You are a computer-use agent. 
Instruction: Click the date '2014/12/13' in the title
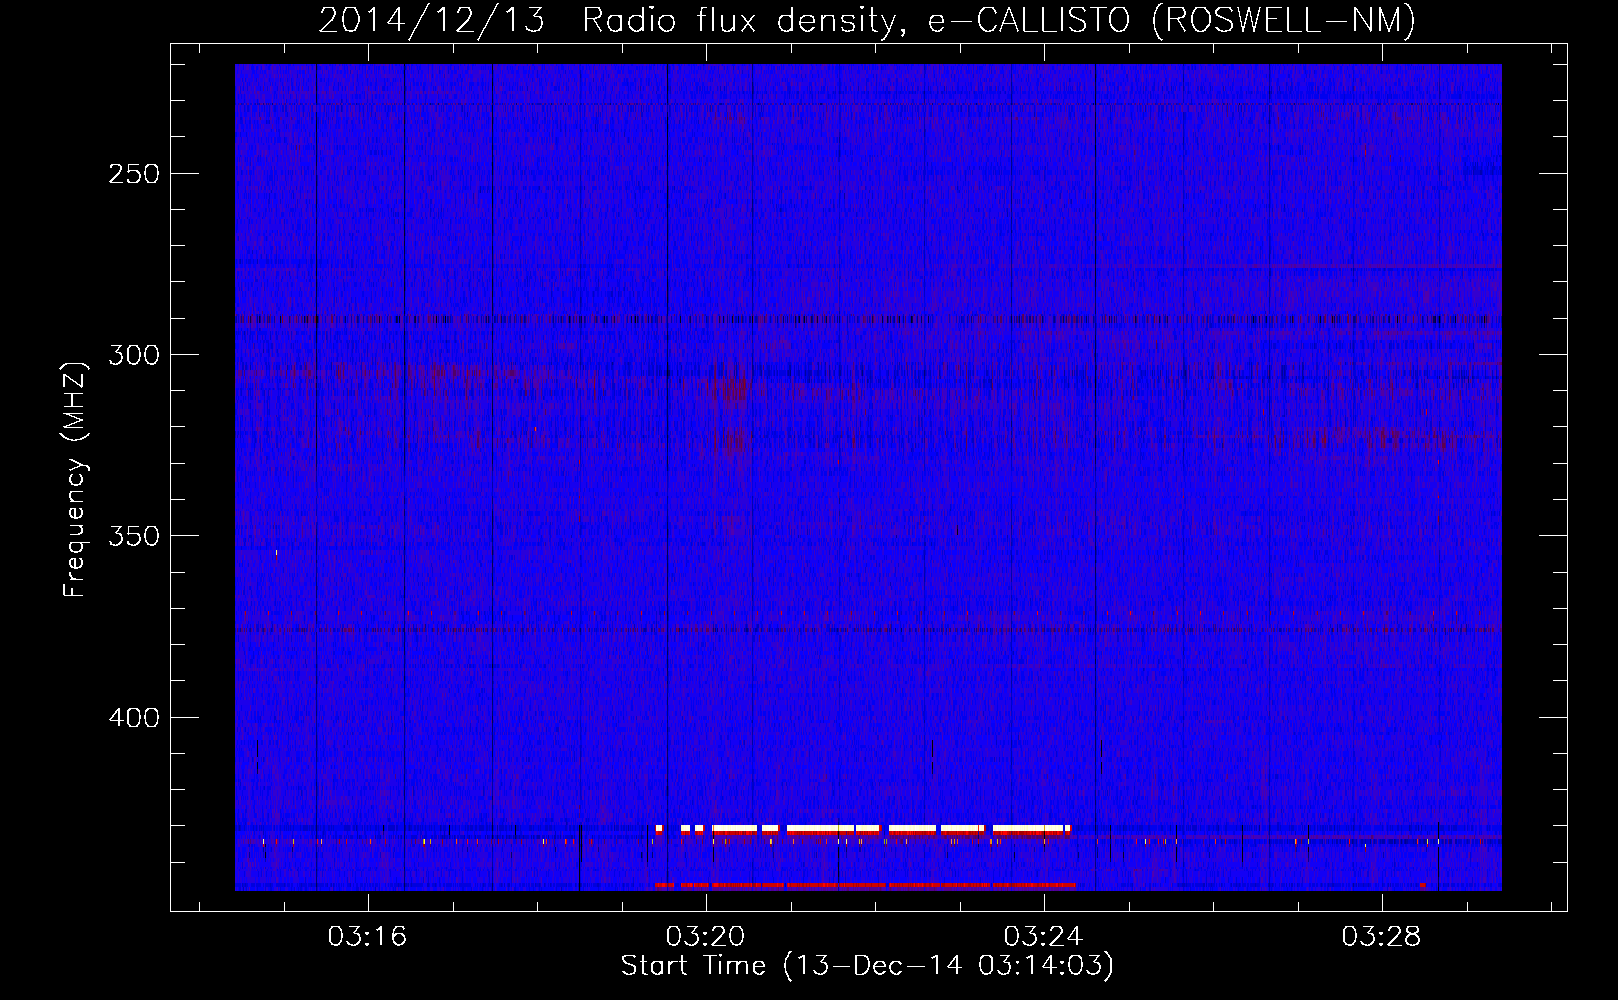(431, 20)
